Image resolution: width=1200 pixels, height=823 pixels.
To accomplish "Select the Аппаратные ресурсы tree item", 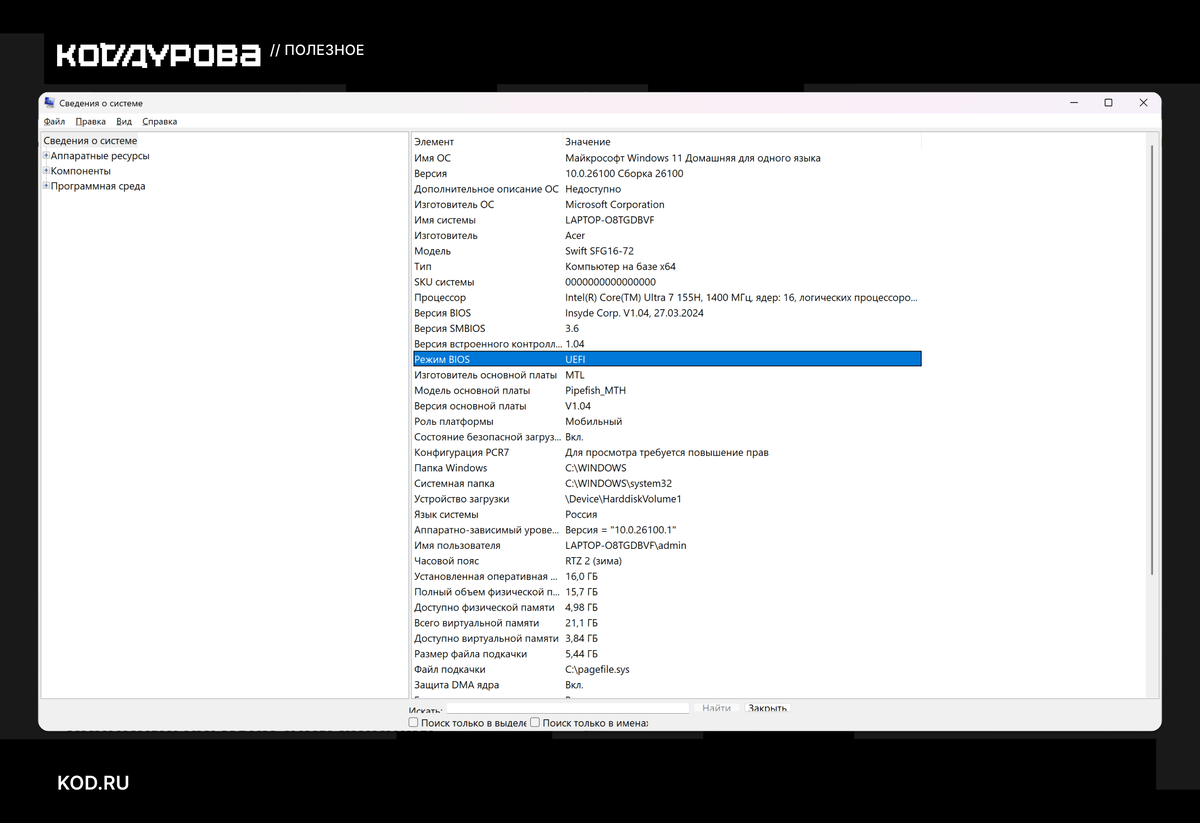I will (100, 156).
